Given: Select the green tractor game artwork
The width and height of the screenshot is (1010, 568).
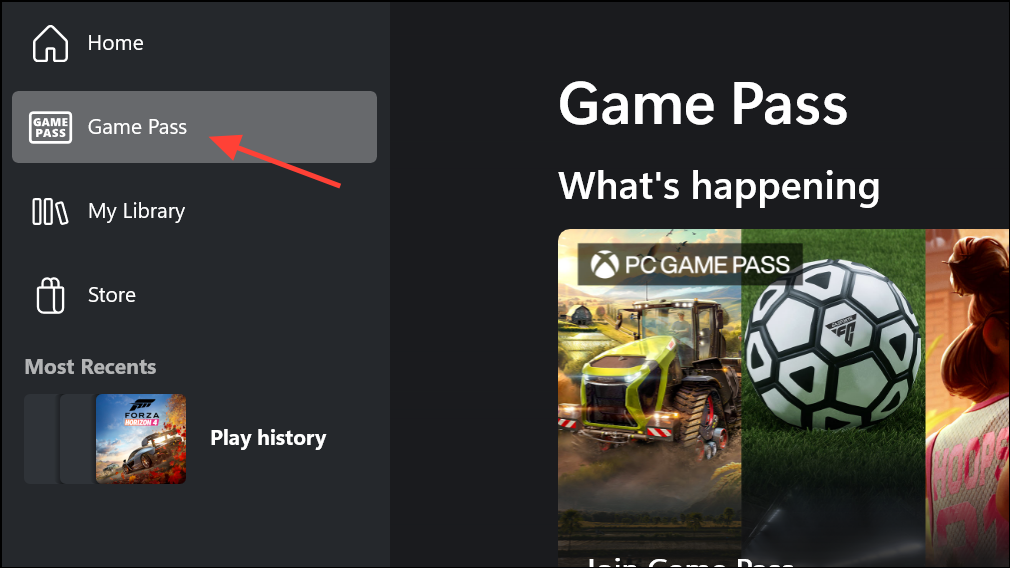Looking at the screenshot, I should tap(649, 398).
